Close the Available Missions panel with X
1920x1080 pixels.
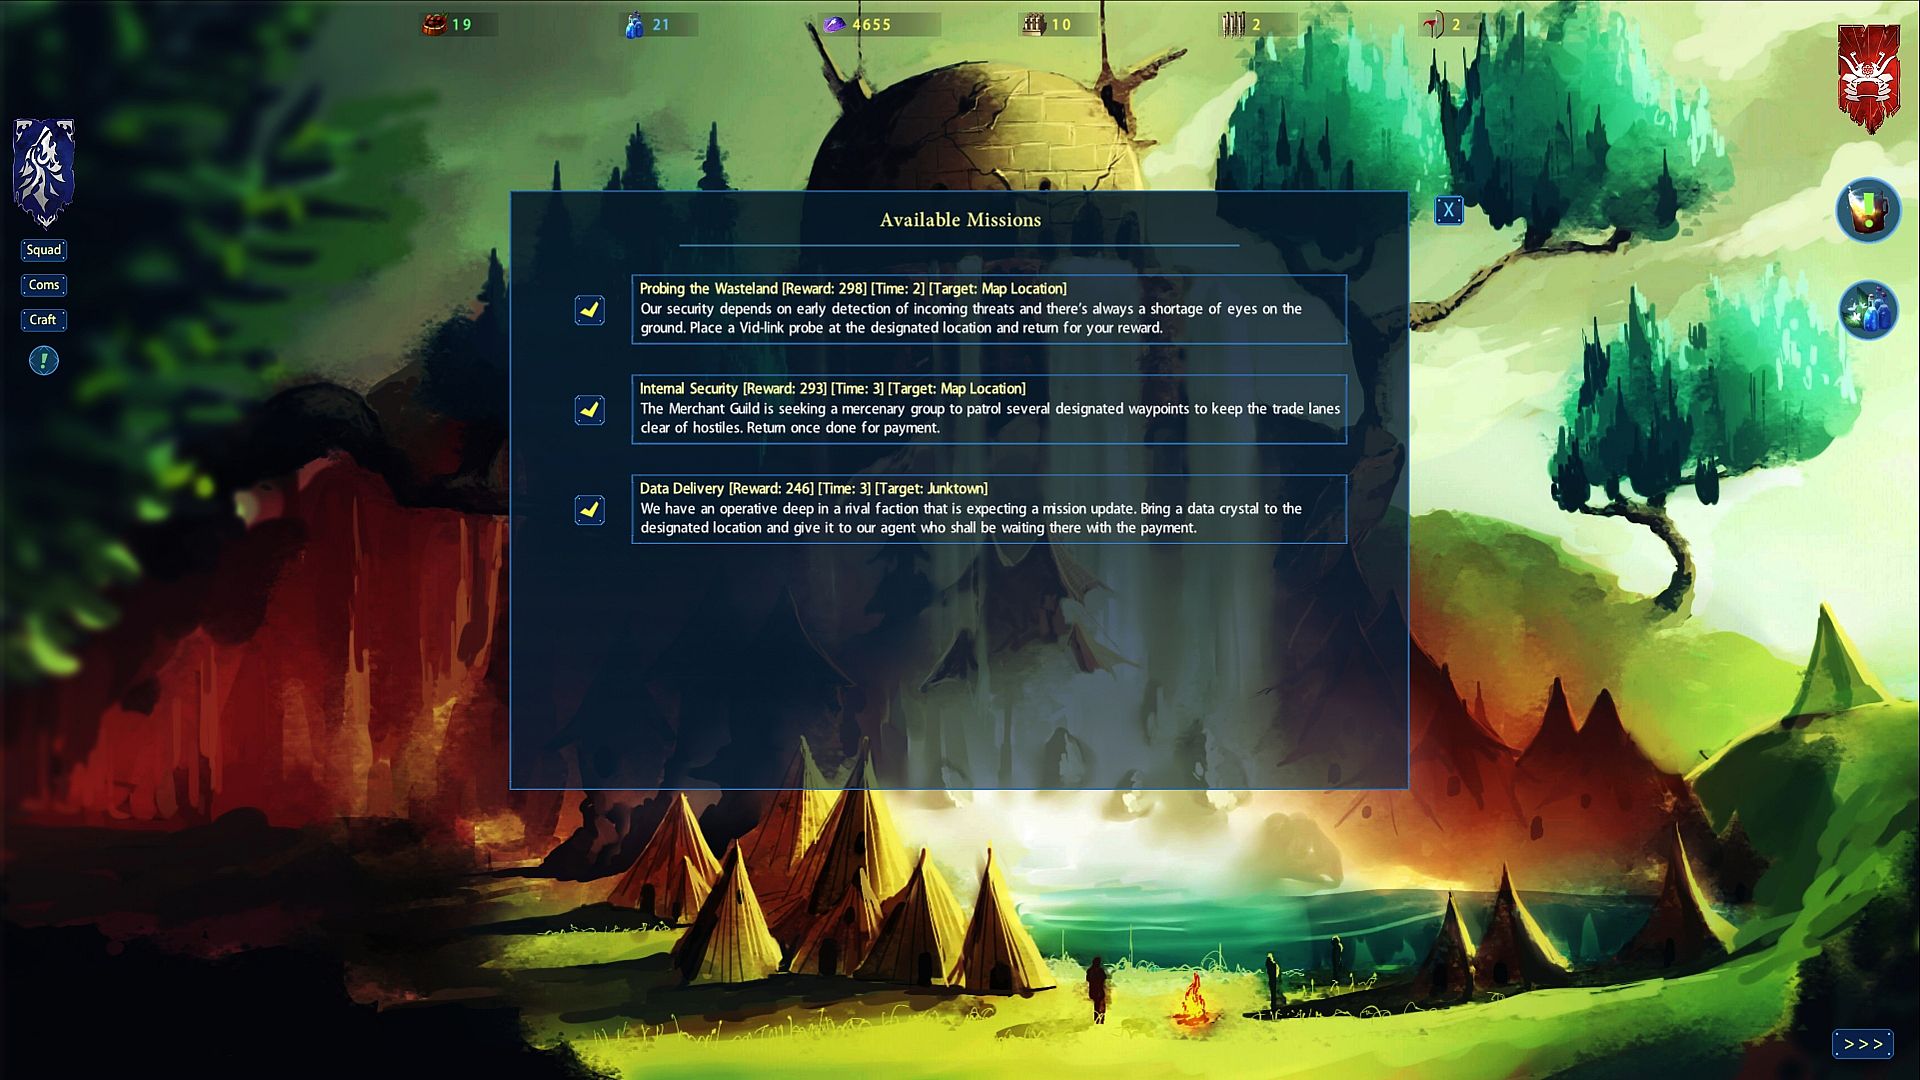click(1448, 210)
